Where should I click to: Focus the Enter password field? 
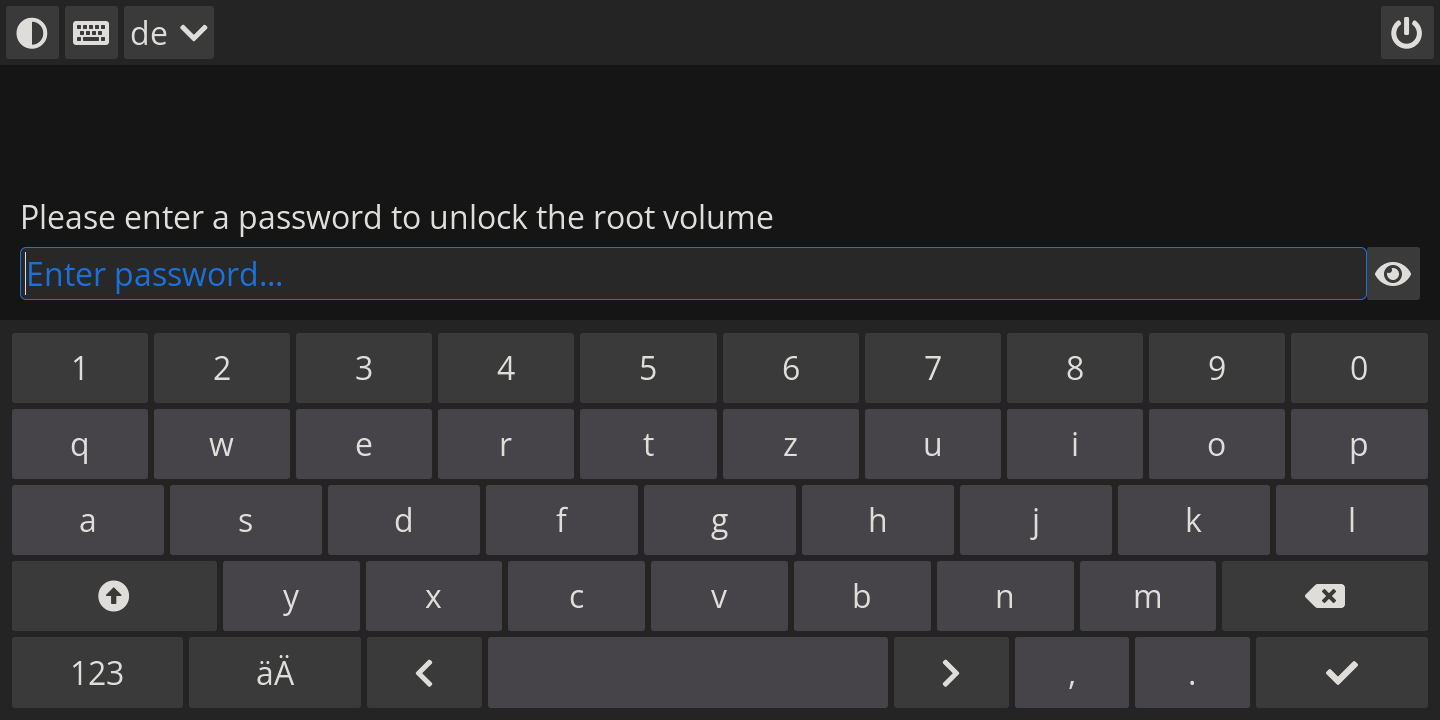click(x=693, y=274)
